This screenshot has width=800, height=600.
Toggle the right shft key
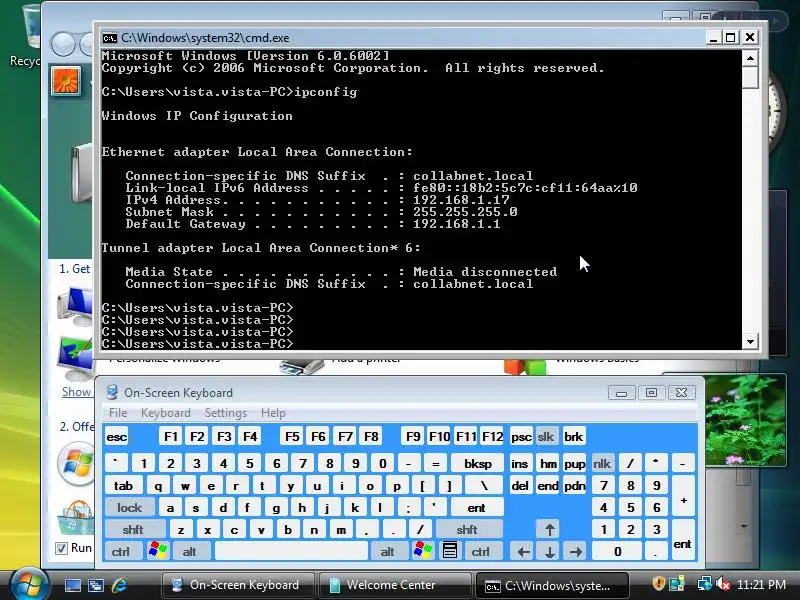(467, 530)
